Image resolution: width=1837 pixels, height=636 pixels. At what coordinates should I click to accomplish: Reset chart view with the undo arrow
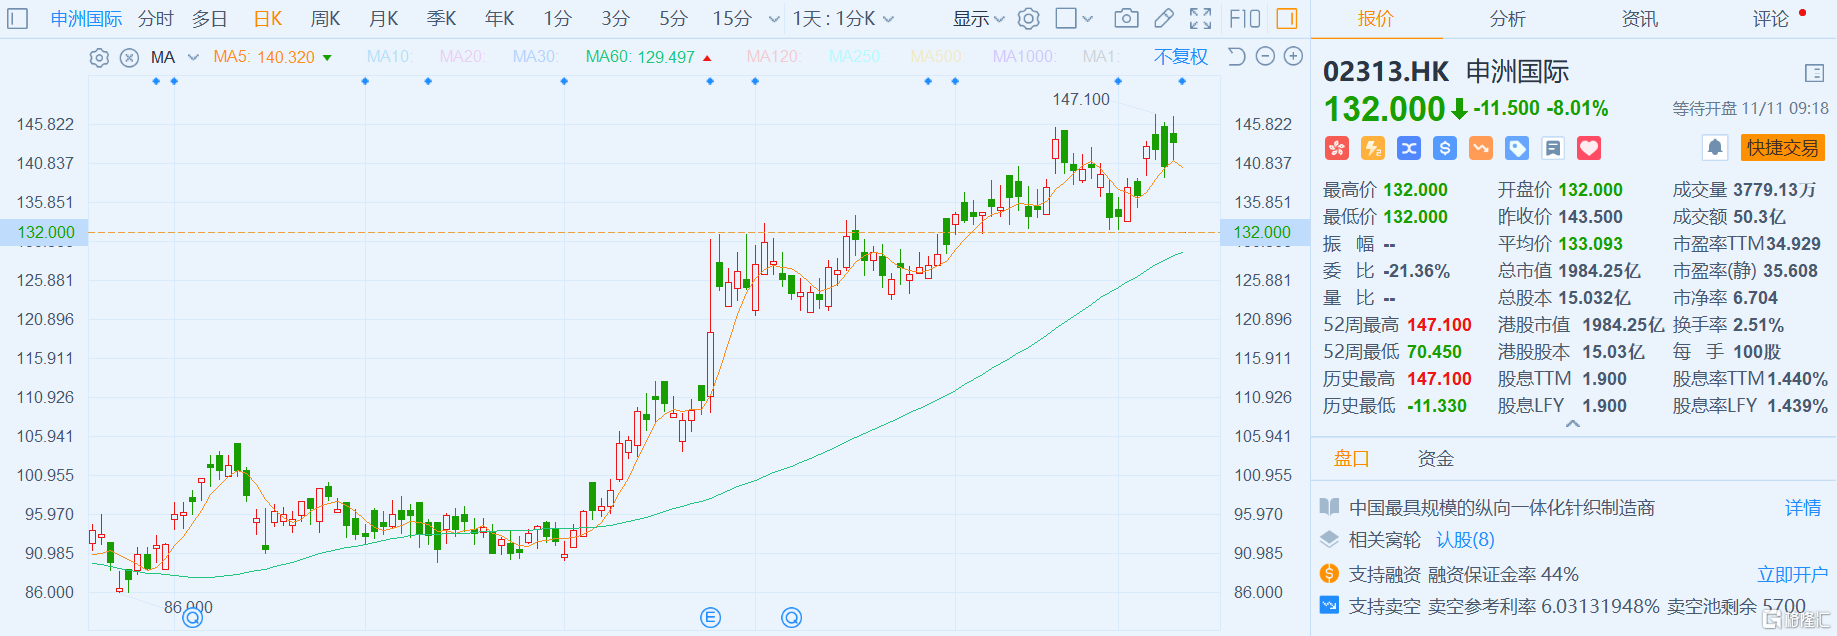pos(1237,56)
